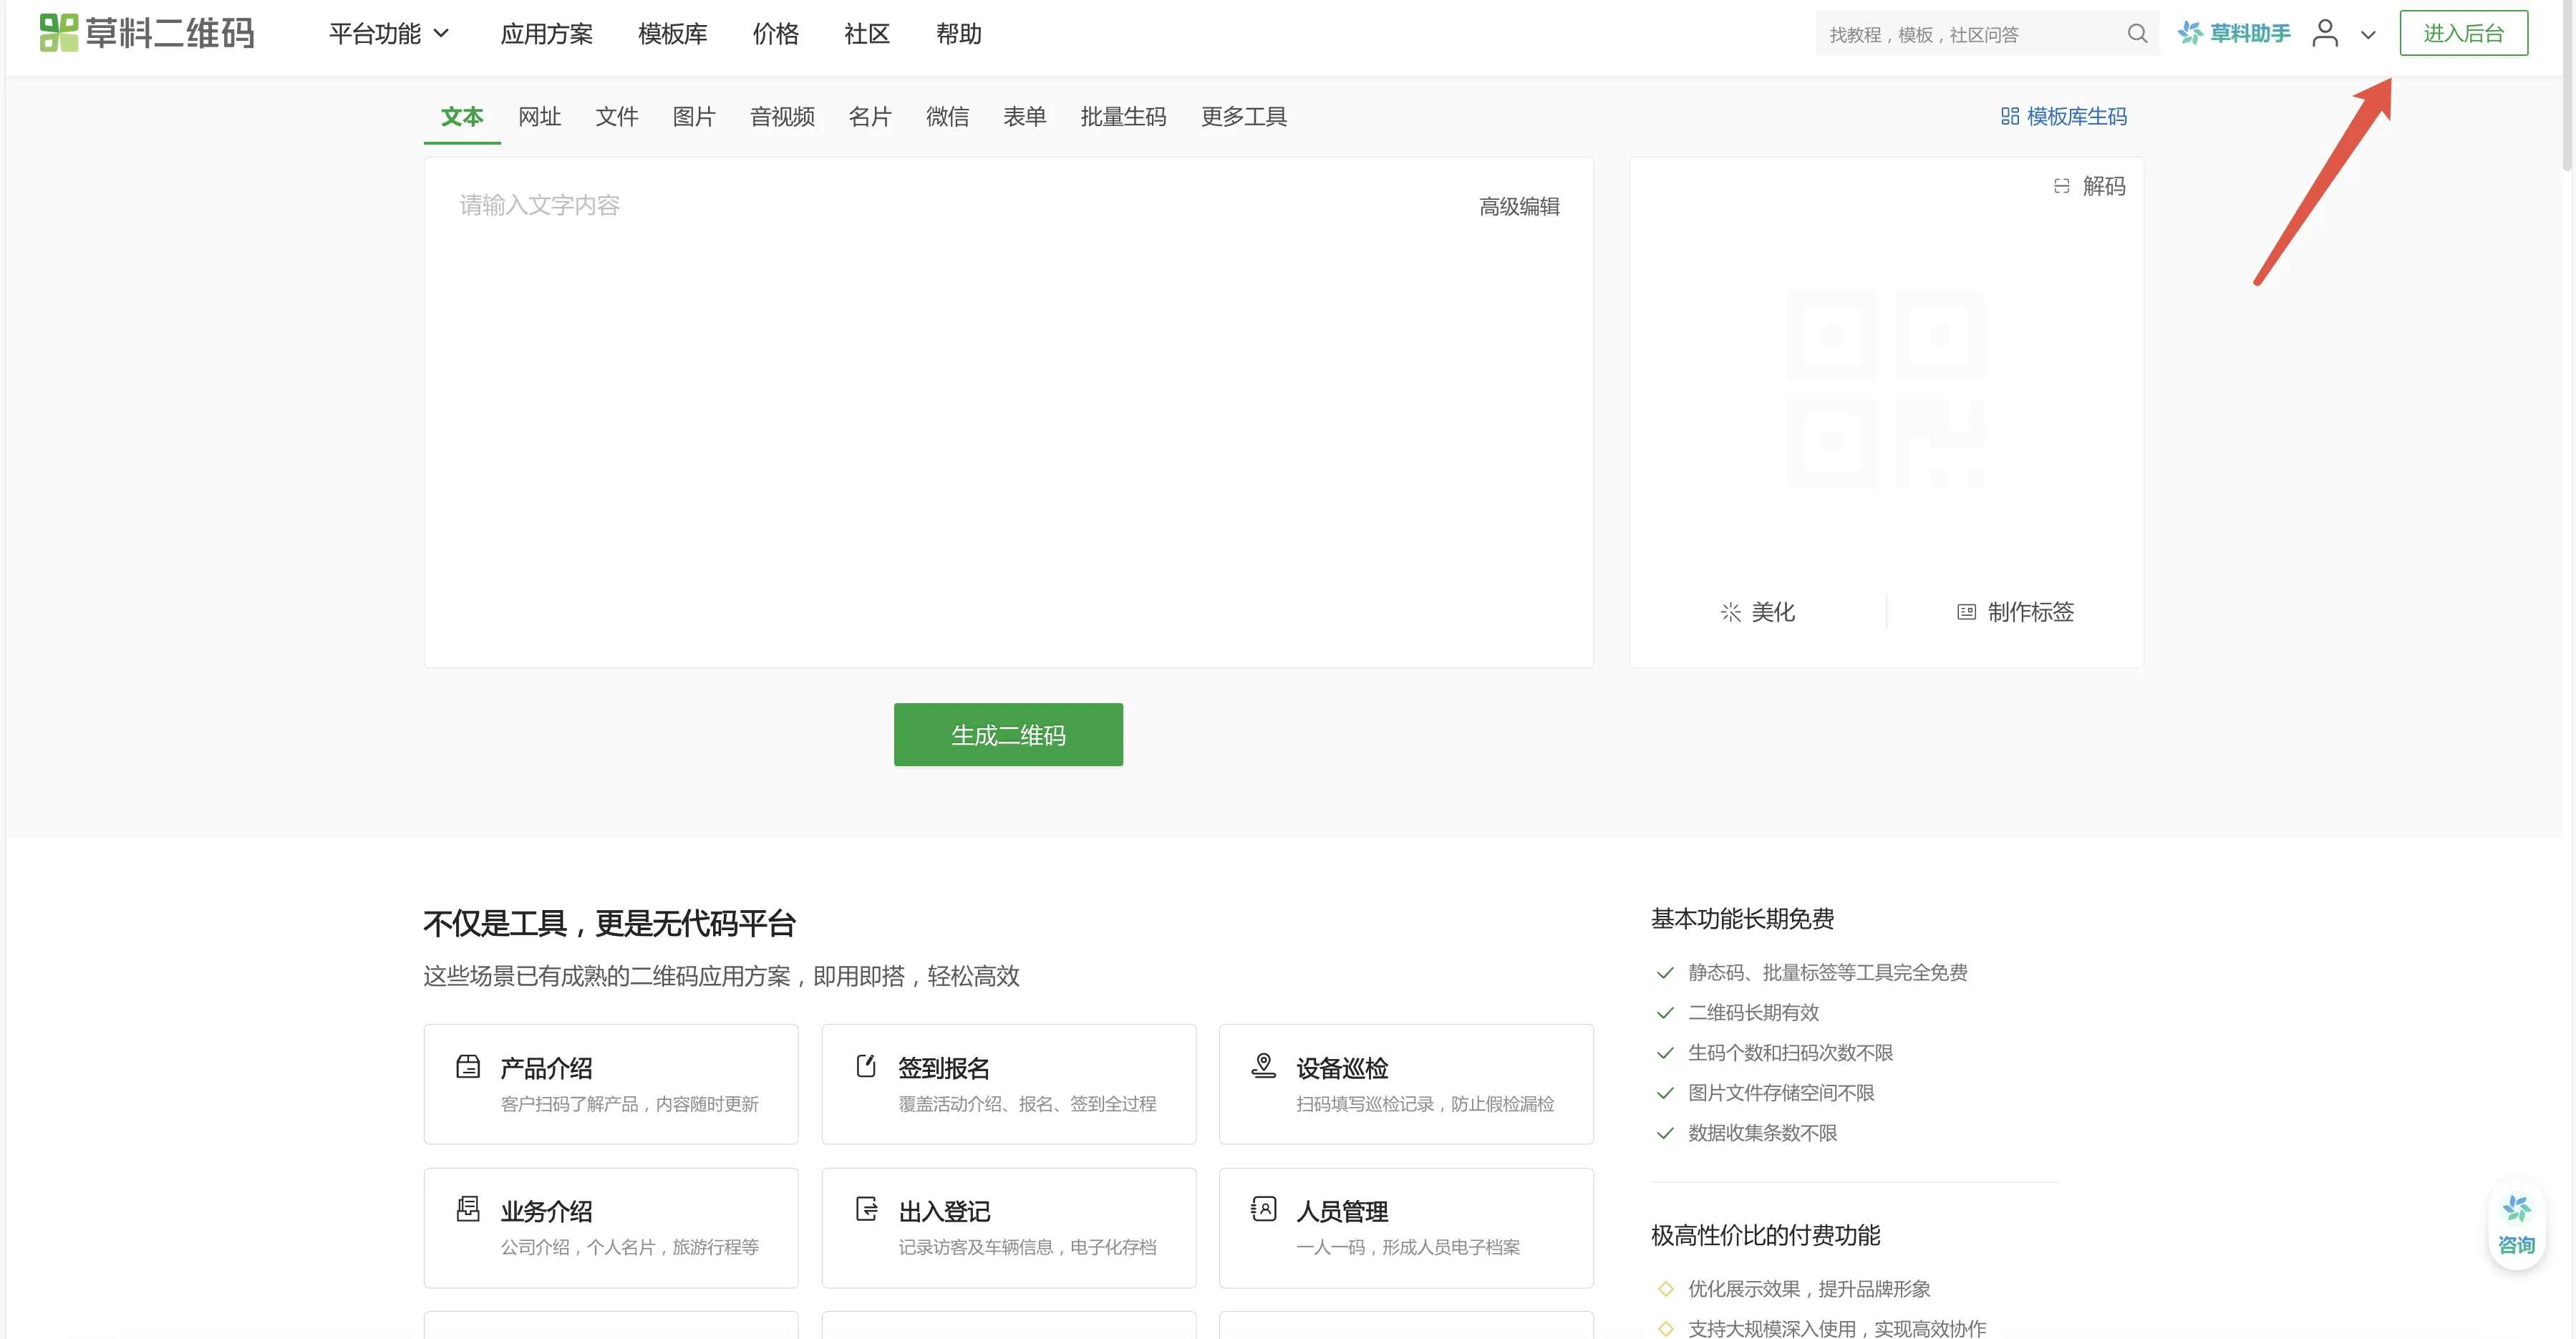The height and width of the screenshot is (1339, 2576).
Task: Click the 美化 button text
Action: pyautogui.click(x=1773, y=612)
